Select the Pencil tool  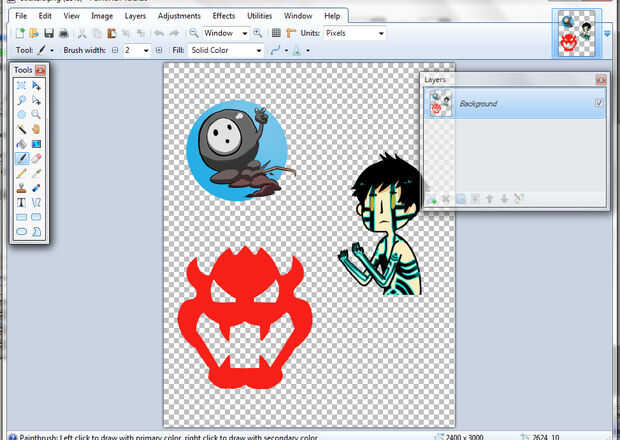[21, 173]
